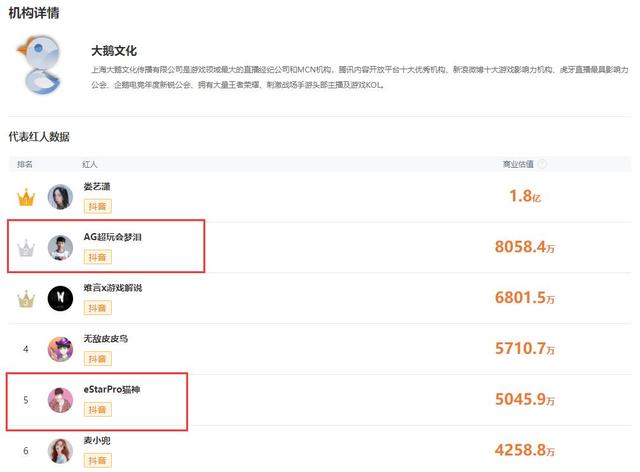Open the eStarPro猫神 name link
The image size is (640, 472).
112,389
